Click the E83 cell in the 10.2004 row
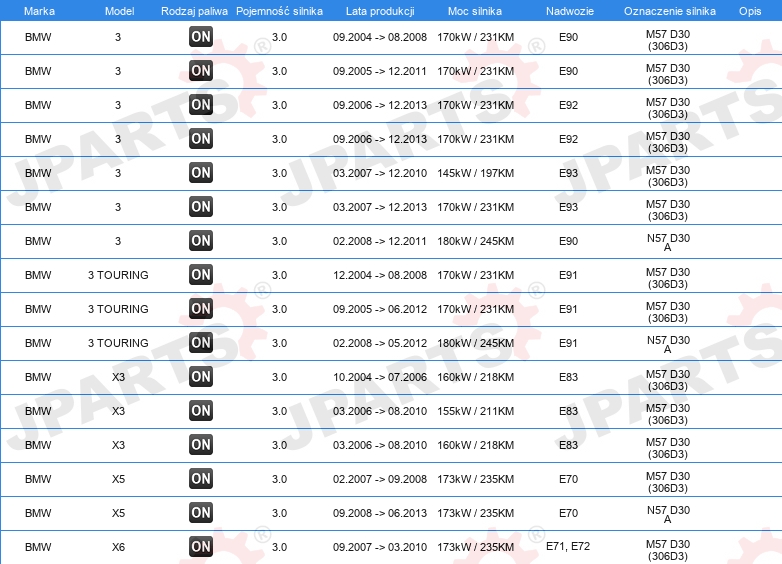This screenshot has height=564, width=782. (x=568, y=377)
